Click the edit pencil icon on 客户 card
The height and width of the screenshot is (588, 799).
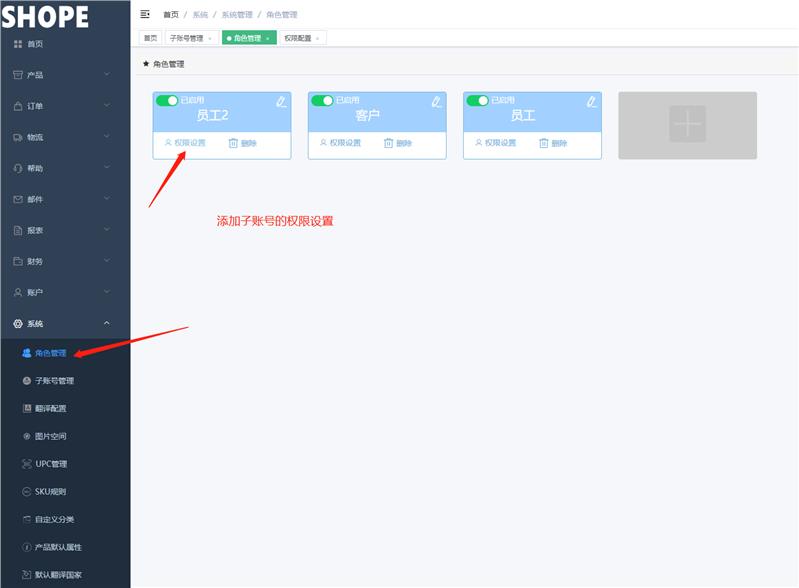[436, 102]
